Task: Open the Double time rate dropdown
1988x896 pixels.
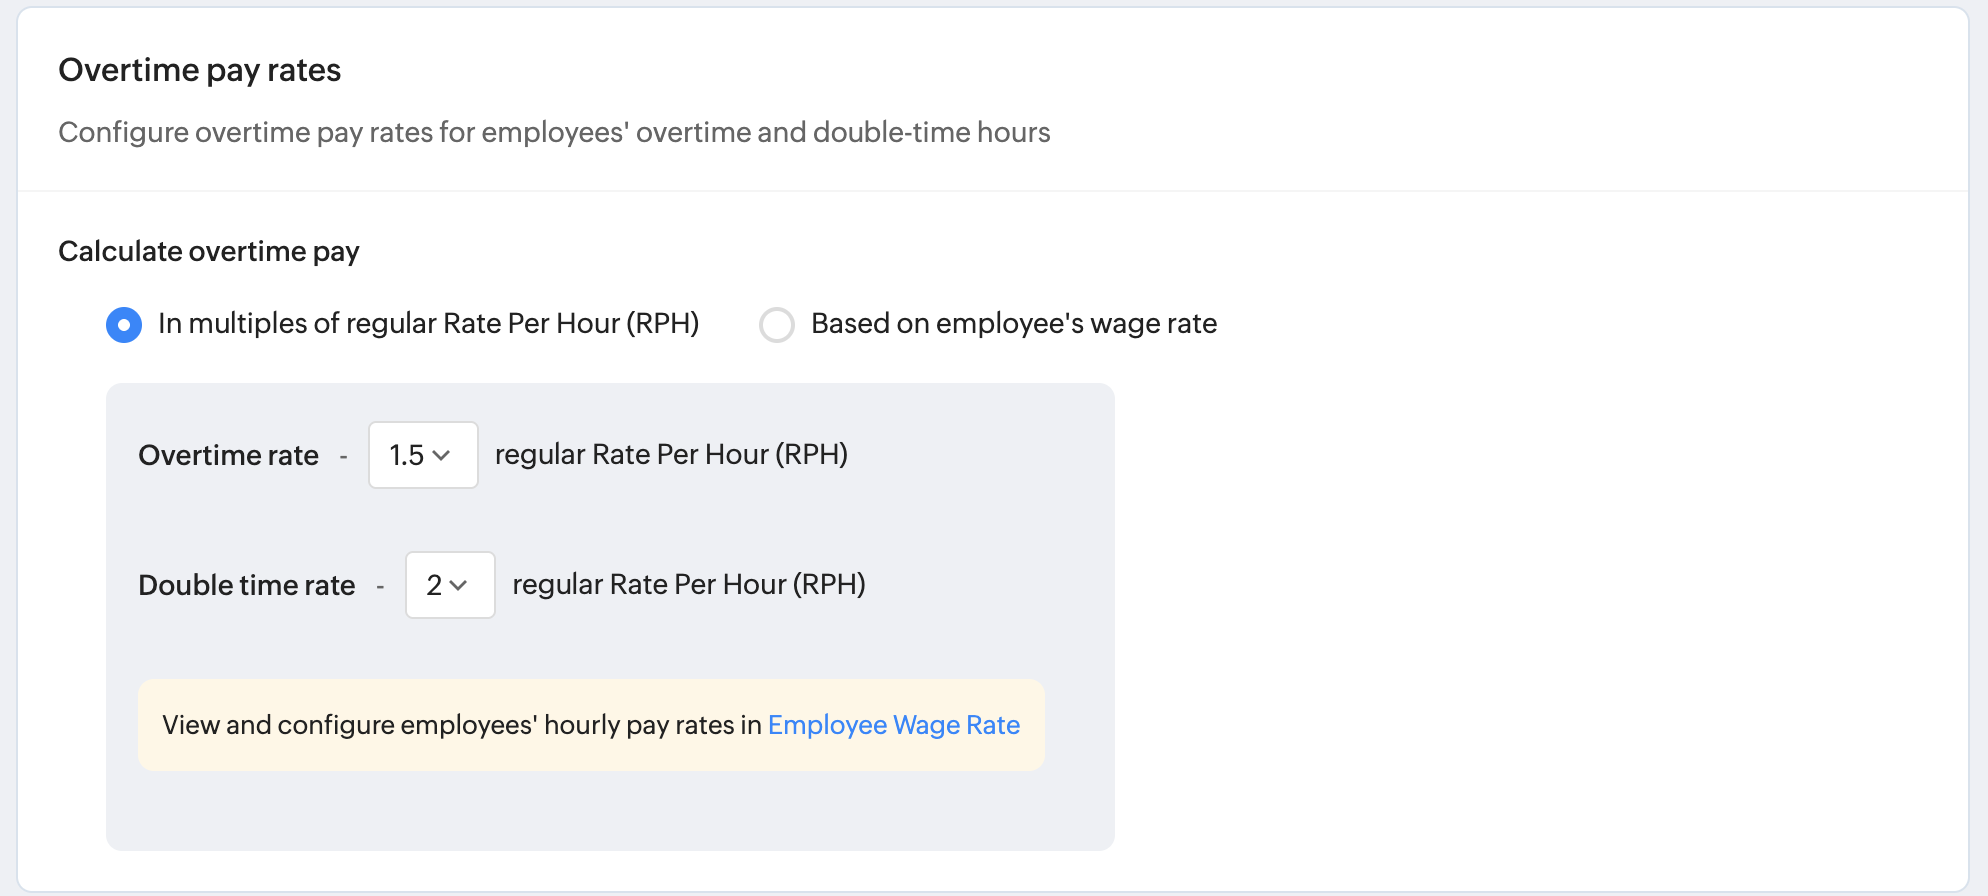Action: coord(450,585)
